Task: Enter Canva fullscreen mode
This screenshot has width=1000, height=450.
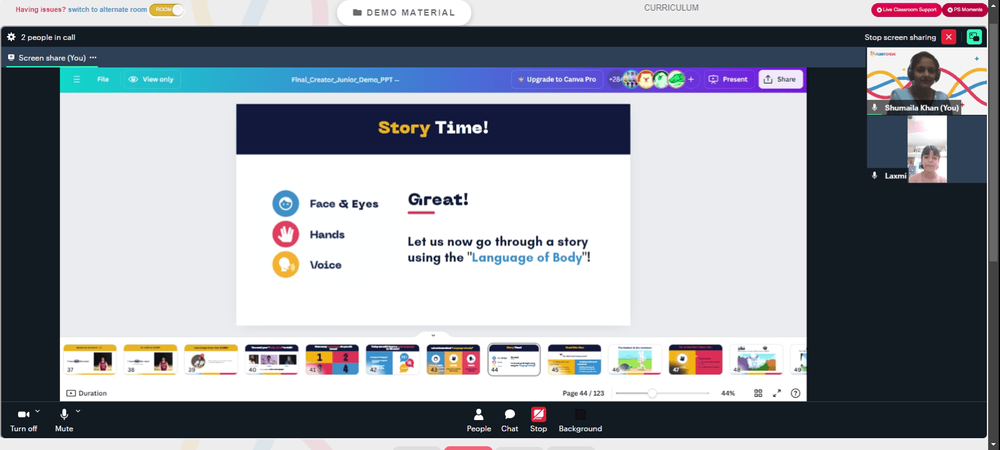Action: pos(777,393)
